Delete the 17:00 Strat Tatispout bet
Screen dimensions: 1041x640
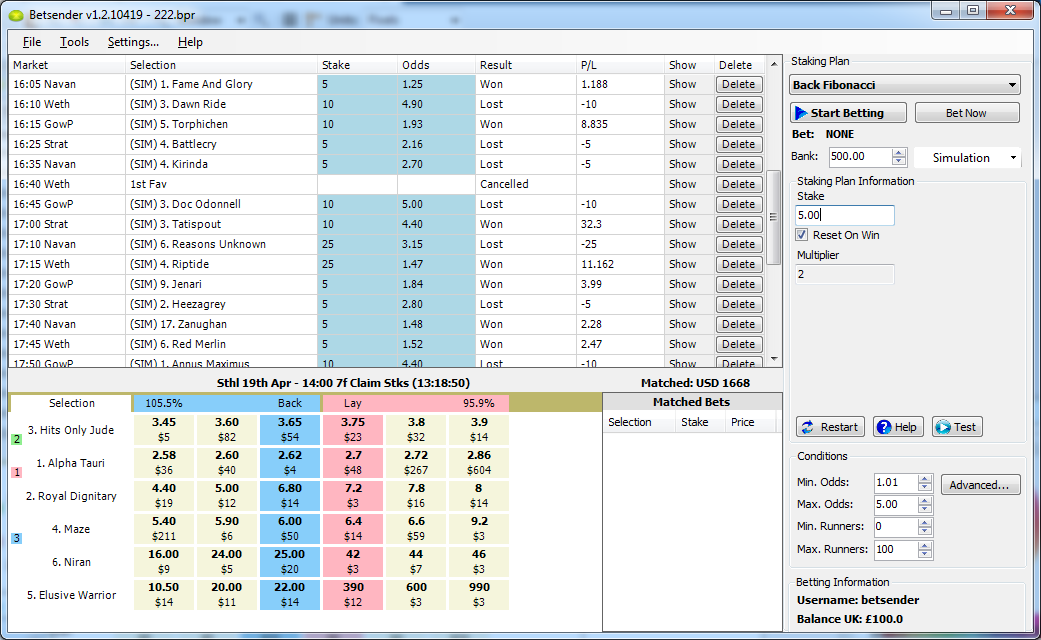[x=738, y=224]
